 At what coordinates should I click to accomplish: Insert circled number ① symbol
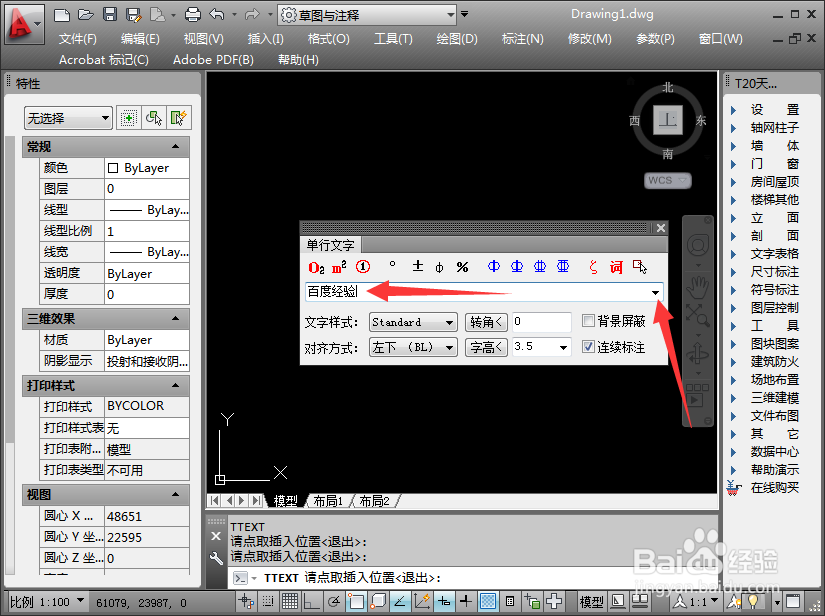coord(363,267)
